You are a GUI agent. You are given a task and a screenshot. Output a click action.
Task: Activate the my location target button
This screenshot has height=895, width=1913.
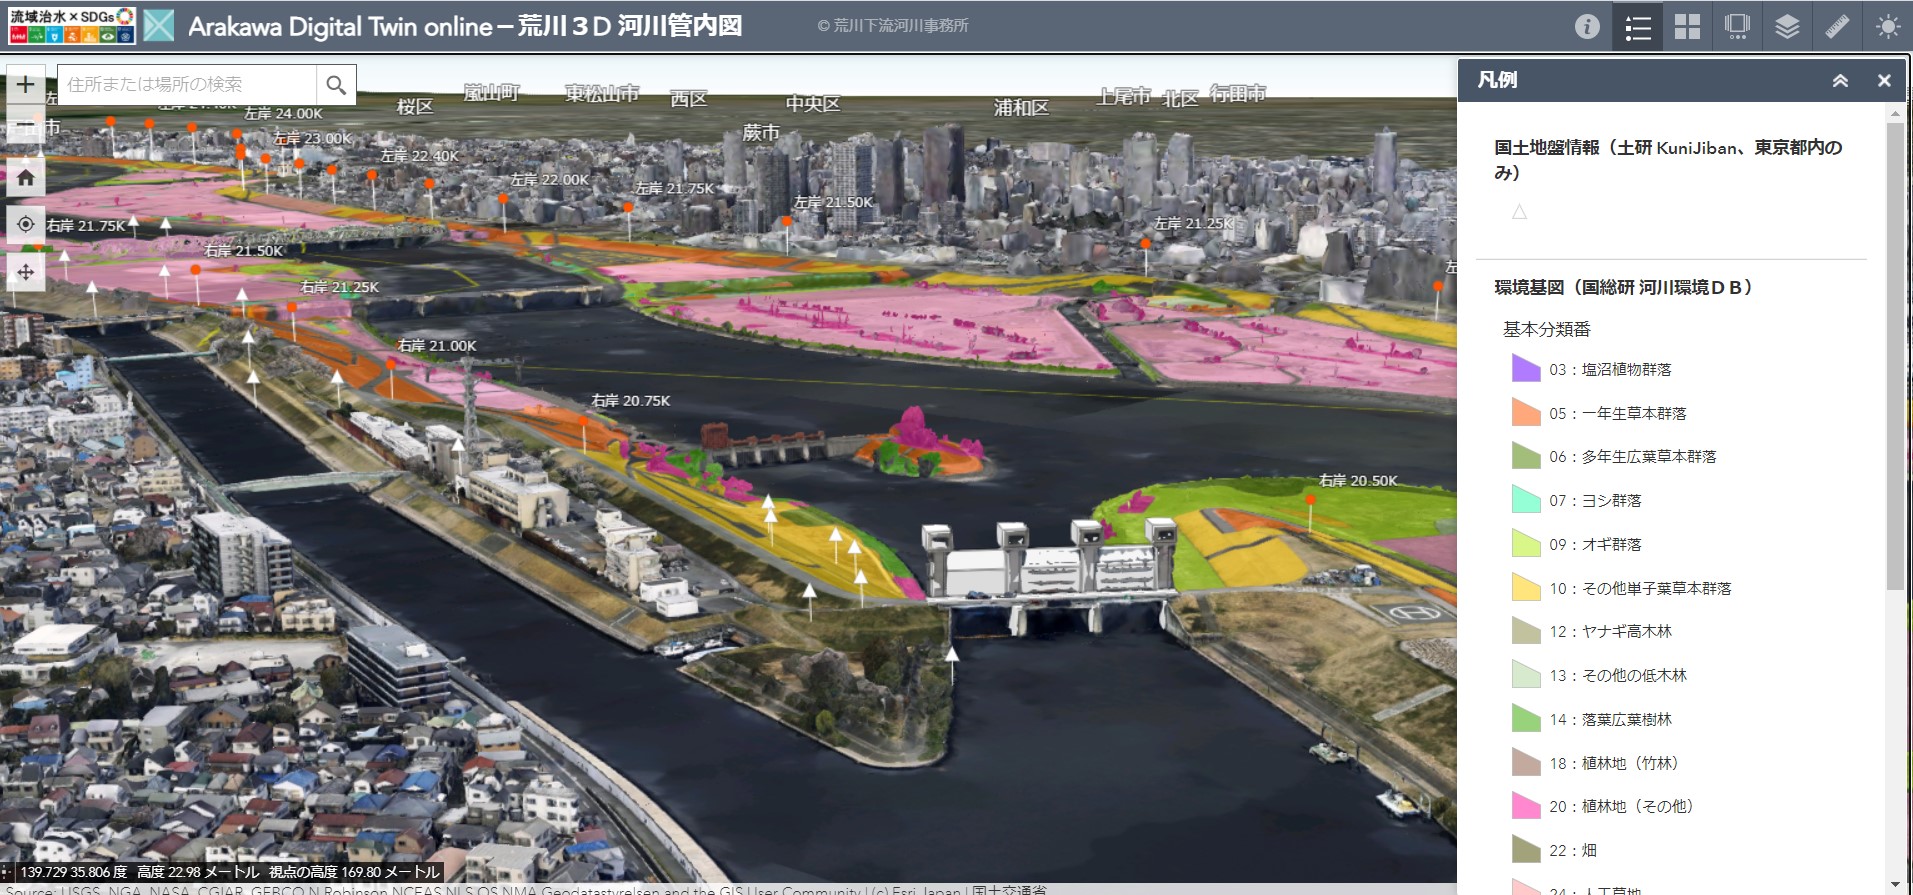pyautogui.click(x=26, y=225)
